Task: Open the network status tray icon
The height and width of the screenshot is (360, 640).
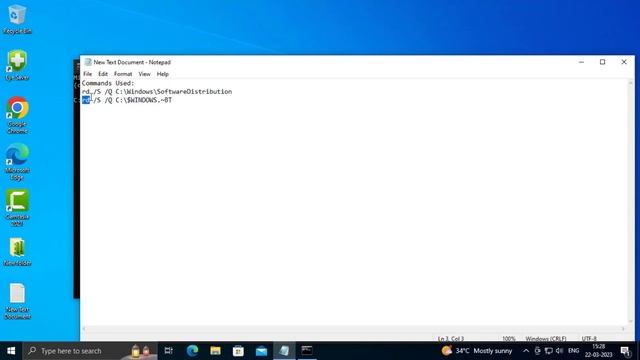Action: pos(549,351)
